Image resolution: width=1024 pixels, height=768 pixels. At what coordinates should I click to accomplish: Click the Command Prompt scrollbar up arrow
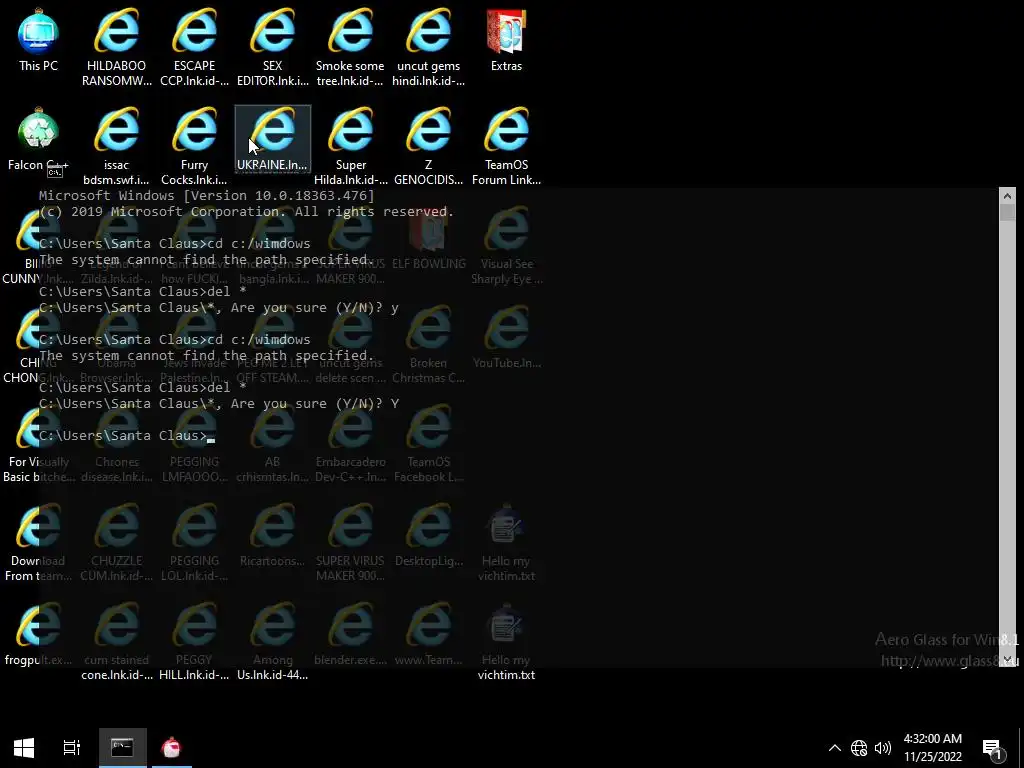click(1007, 196)
